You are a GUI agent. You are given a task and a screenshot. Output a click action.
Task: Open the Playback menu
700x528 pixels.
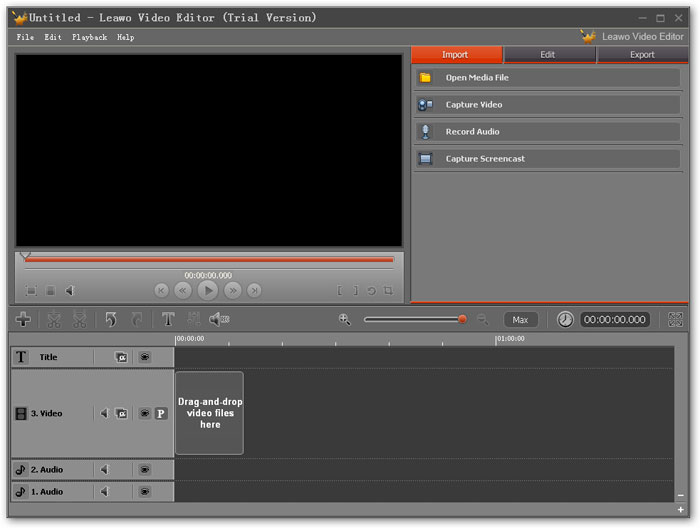tap(89, 37)
